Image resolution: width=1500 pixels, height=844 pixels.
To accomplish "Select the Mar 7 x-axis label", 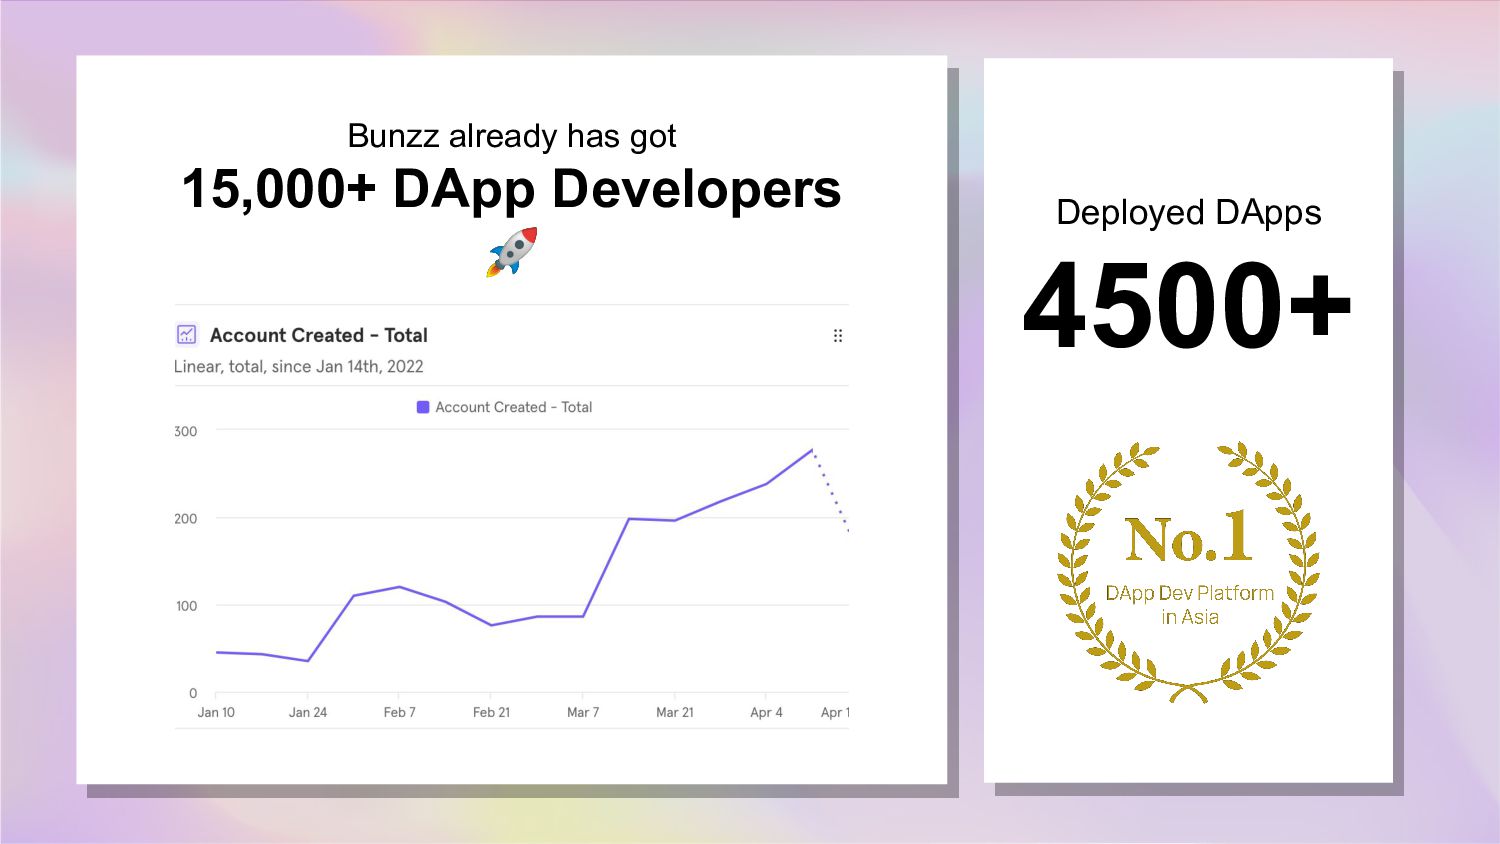I will pyautogui.click(x=583, y=712).
